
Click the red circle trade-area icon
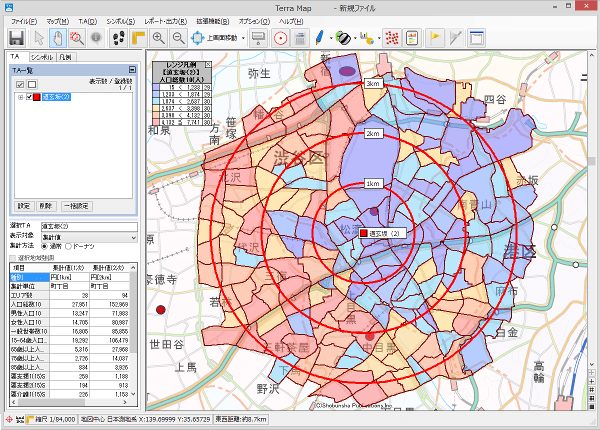pyautogui.click(x=280, y=38)
